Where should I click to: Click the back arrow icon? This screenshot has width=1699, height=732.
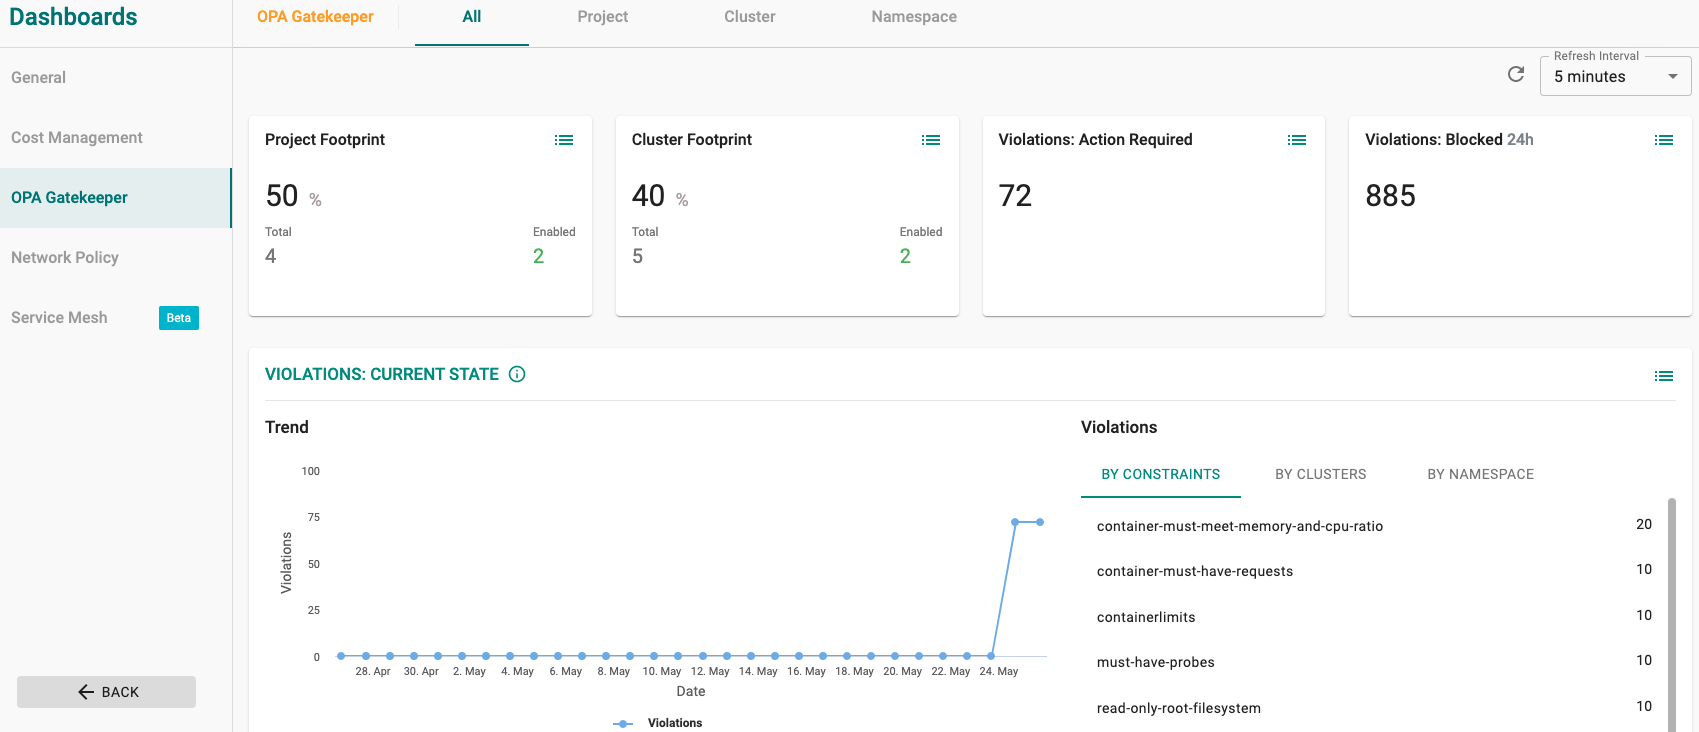[86, 692]
